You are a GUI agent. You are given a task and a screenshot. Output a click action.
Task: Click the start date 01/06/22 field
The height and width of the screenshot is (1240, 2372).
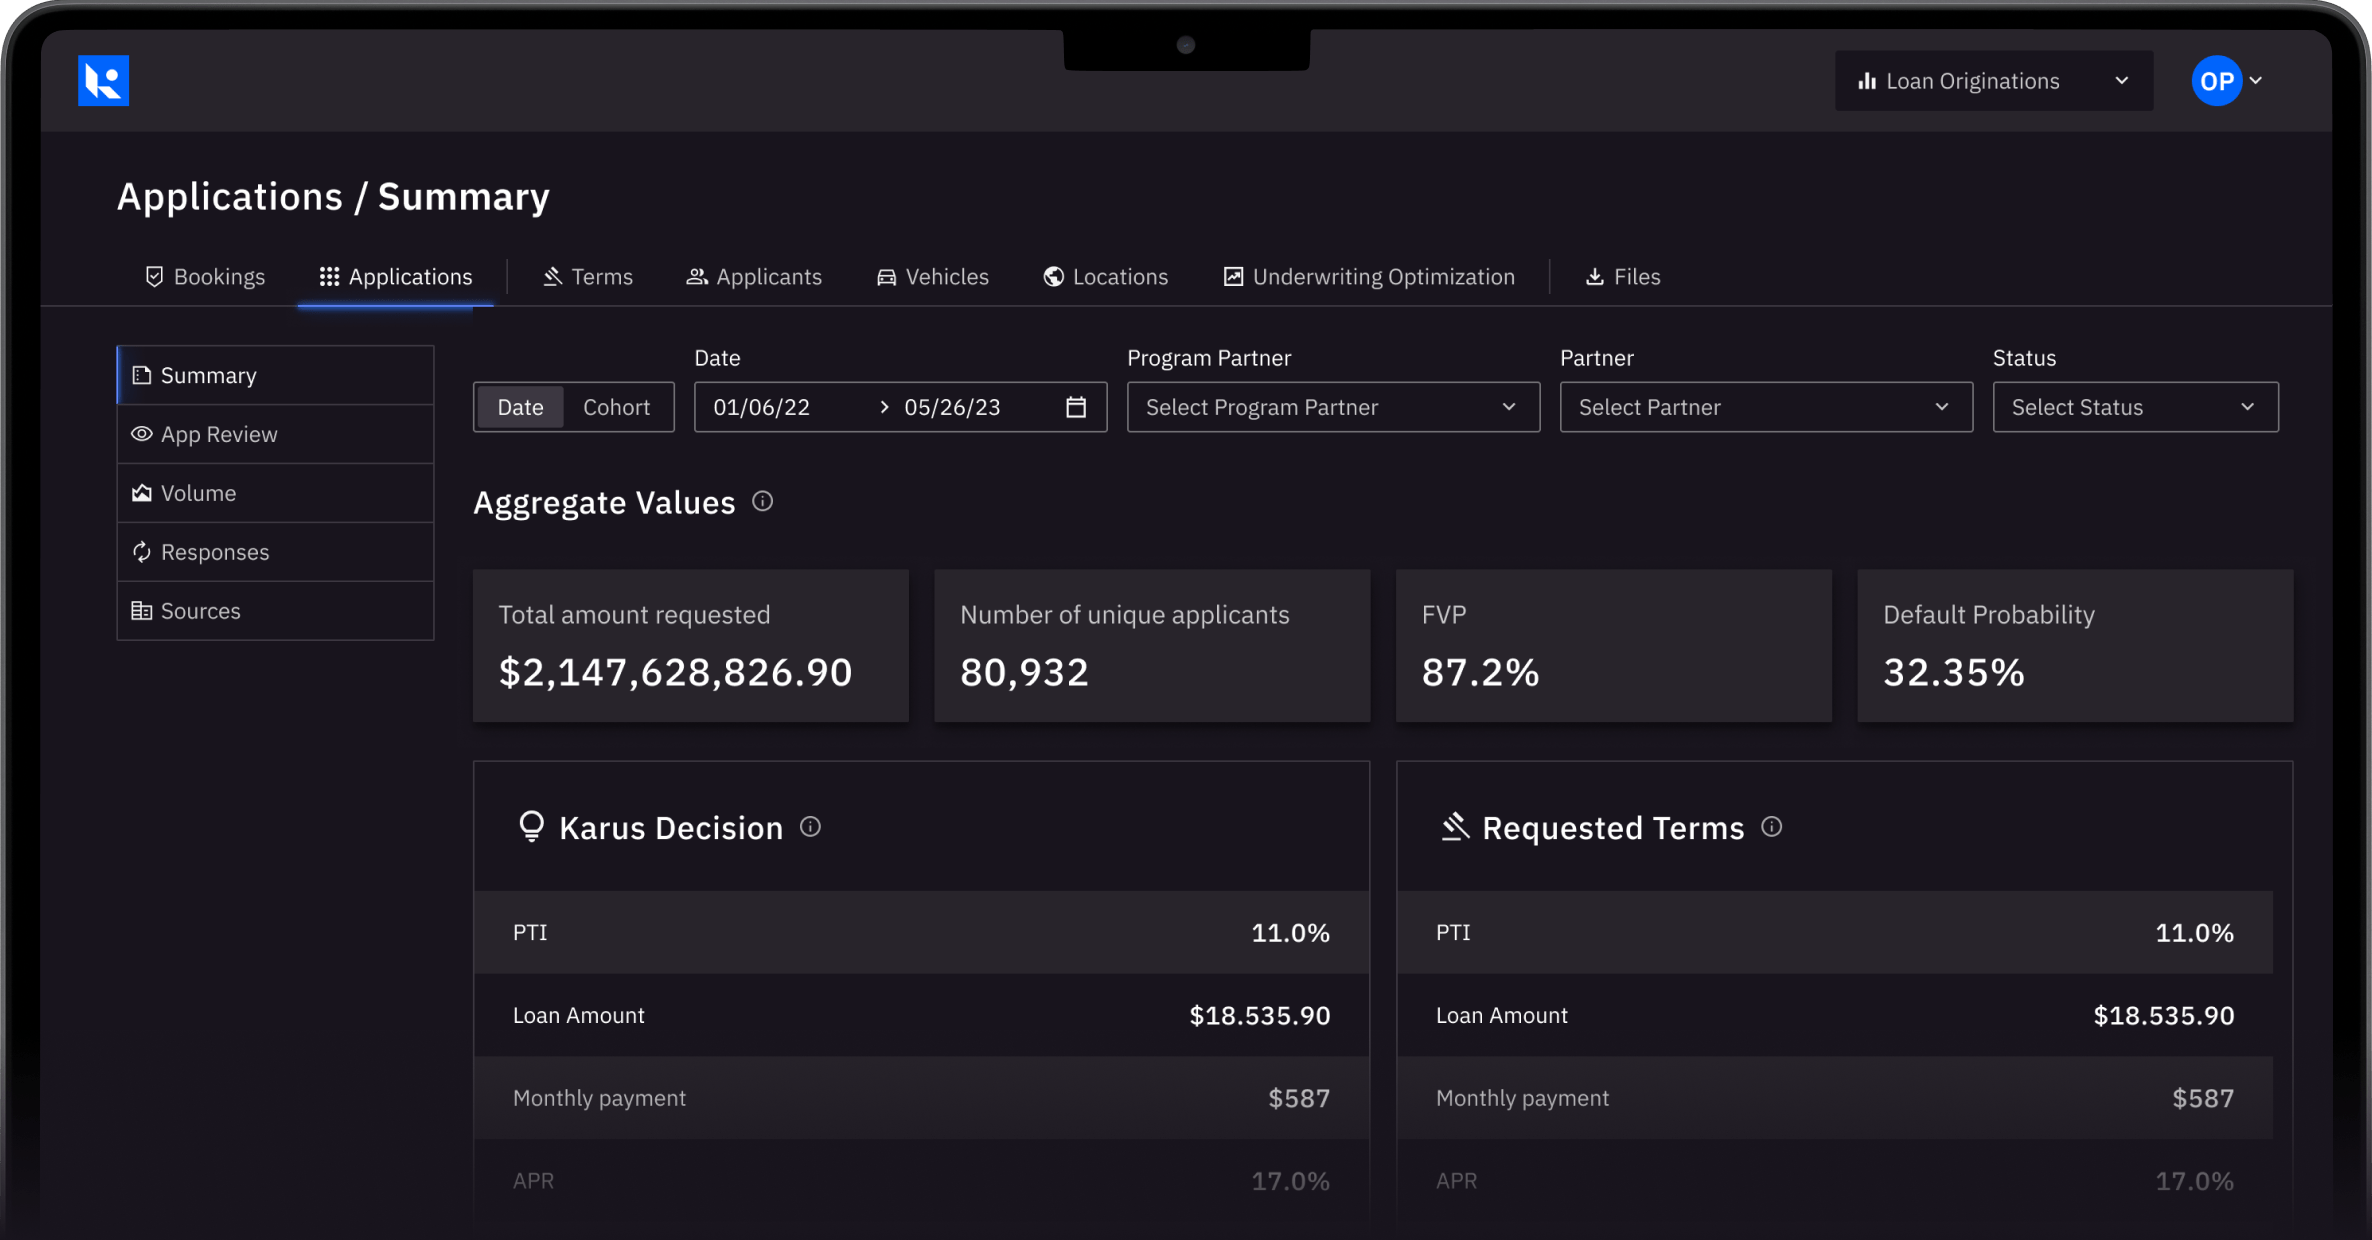[762, 407]
